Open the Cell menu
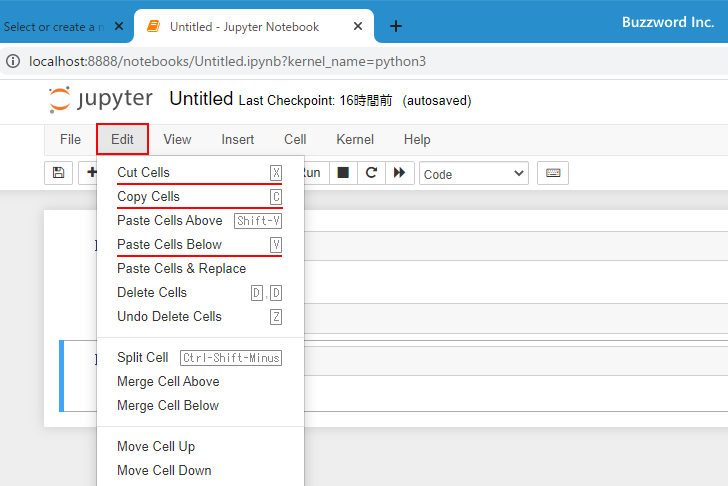This screenshot has width=728, height=486. [295, 139]
